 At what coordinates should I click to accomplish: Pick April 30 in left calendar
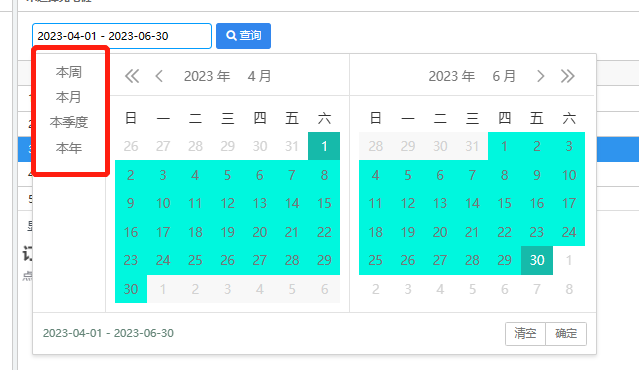[x=131, y=289]
